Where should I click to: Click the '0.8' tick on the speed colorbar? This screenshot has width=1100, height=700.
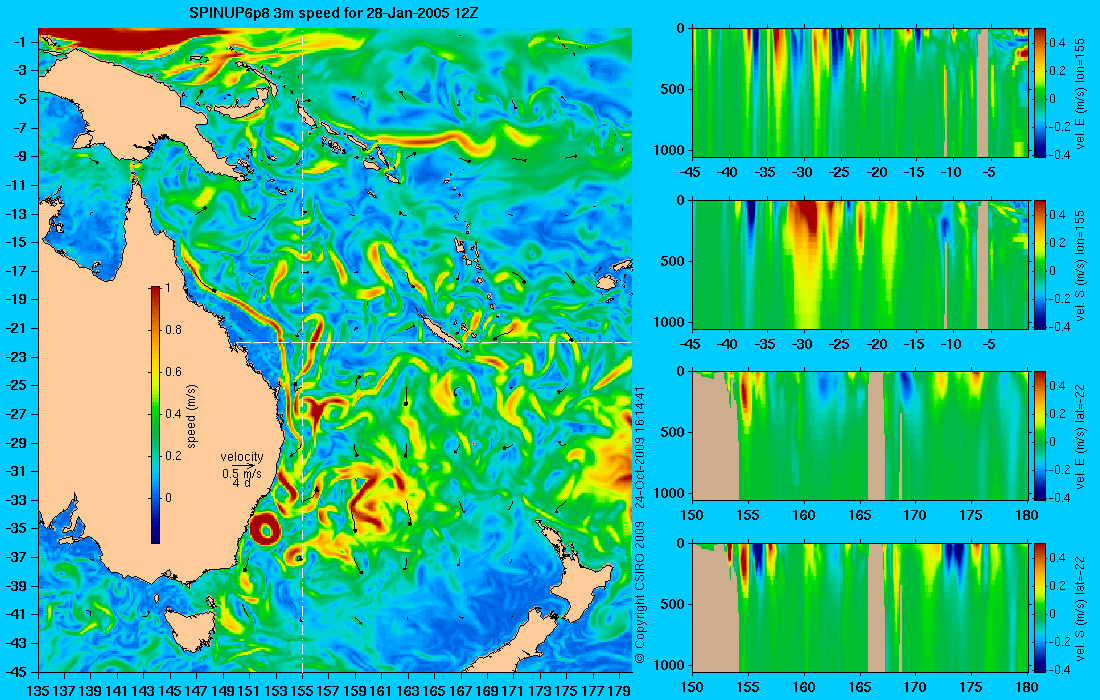(173, 330)
